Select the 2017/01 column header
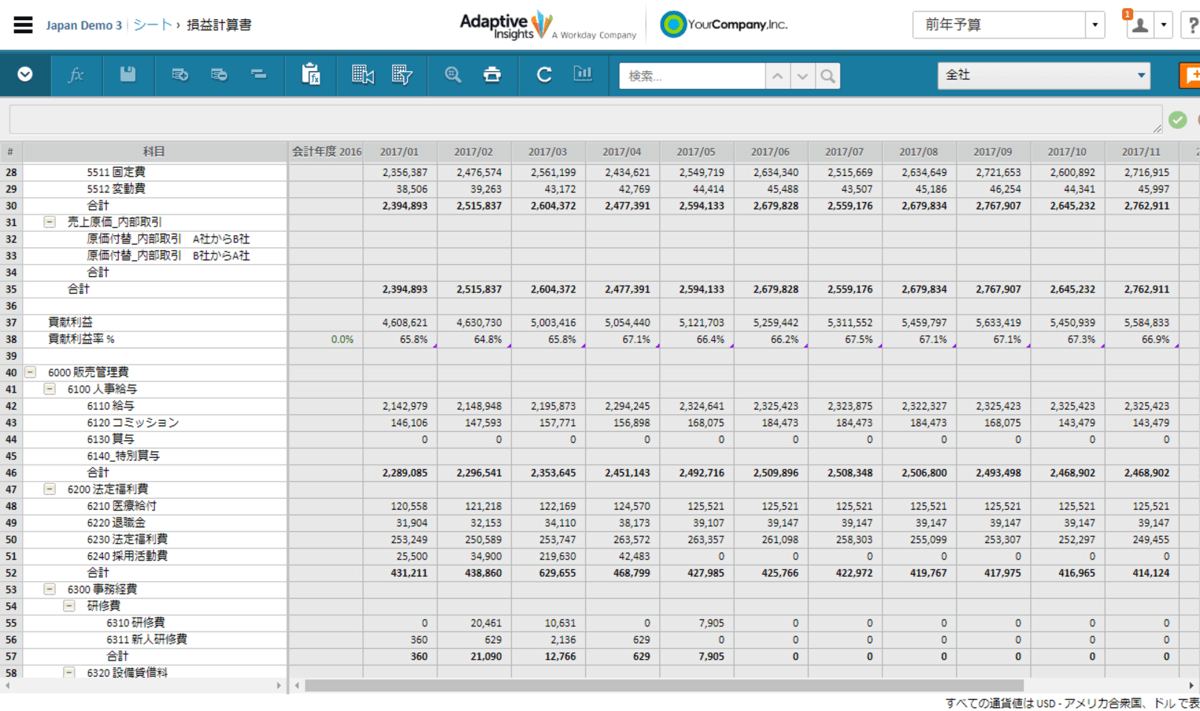 400,152
